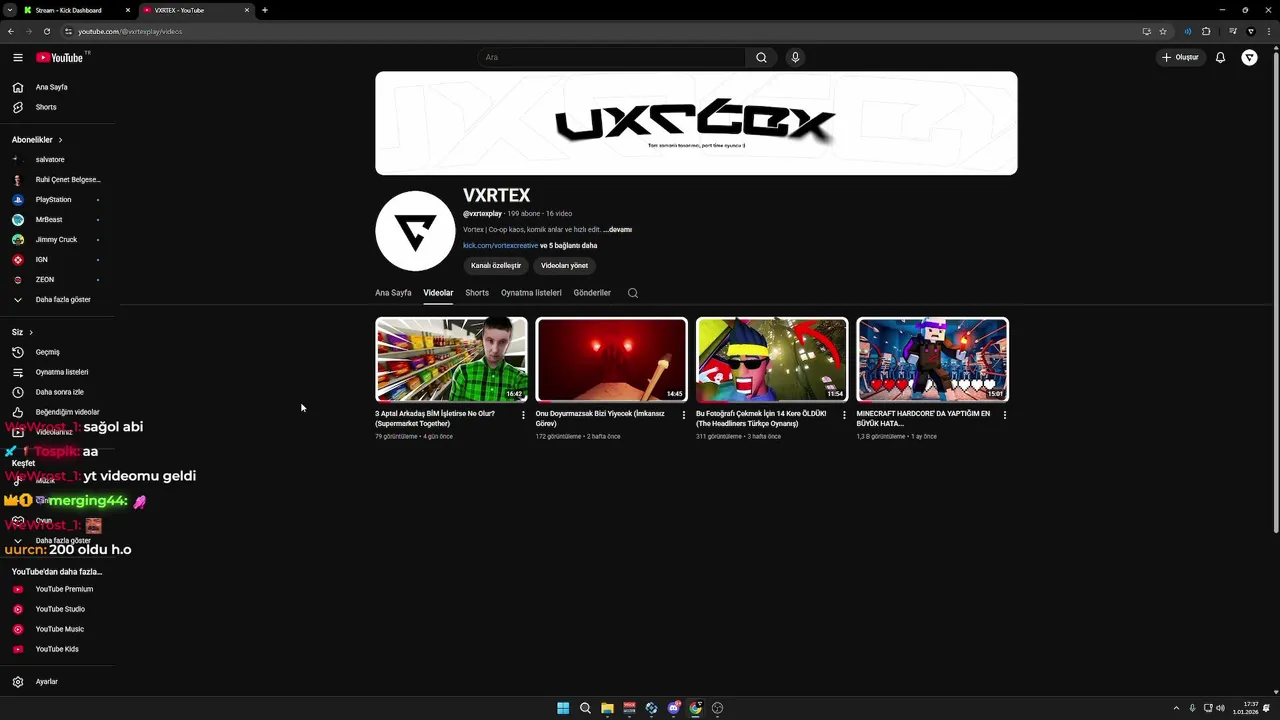Open the browser extensions puzzle icon
The width and height of the screenshot is (1280, 720).
click(1206, 31)
